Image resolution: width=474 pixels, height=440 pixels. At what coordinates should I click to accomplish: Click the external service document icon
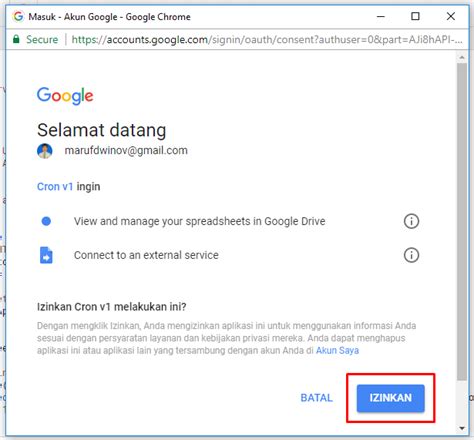(46, 255)
